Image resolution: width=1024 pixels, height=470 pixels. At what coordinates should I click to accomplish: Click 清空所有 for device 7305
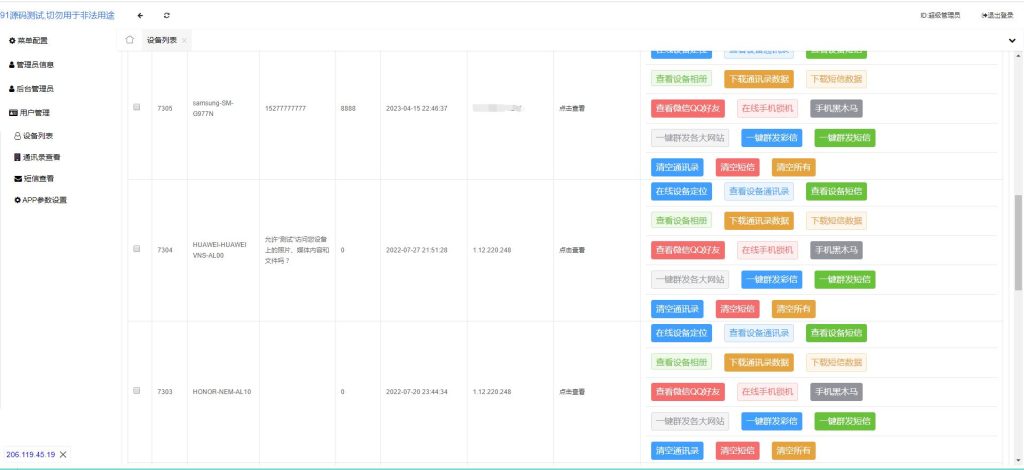793,167
